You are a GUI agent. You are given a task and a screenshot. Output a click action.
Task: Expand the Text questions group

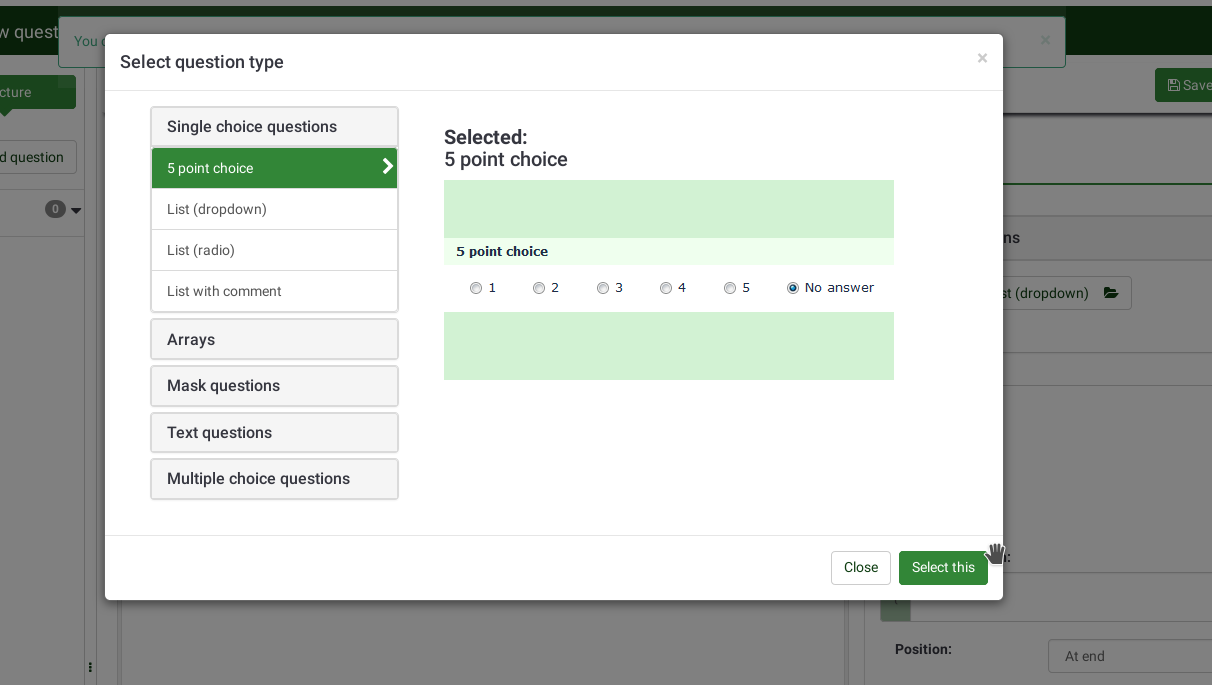point(274,433)
